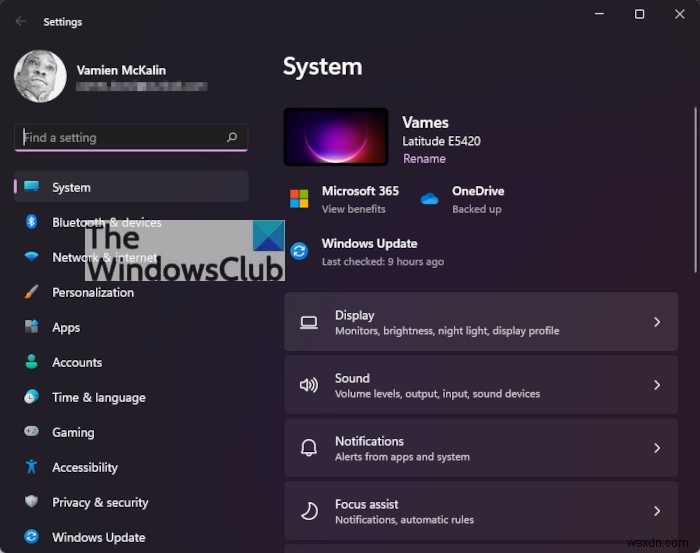The height and width of the screenshot is (553, 700).
Task: Click Microsoft 365 View benefits text
Action: 354,209
